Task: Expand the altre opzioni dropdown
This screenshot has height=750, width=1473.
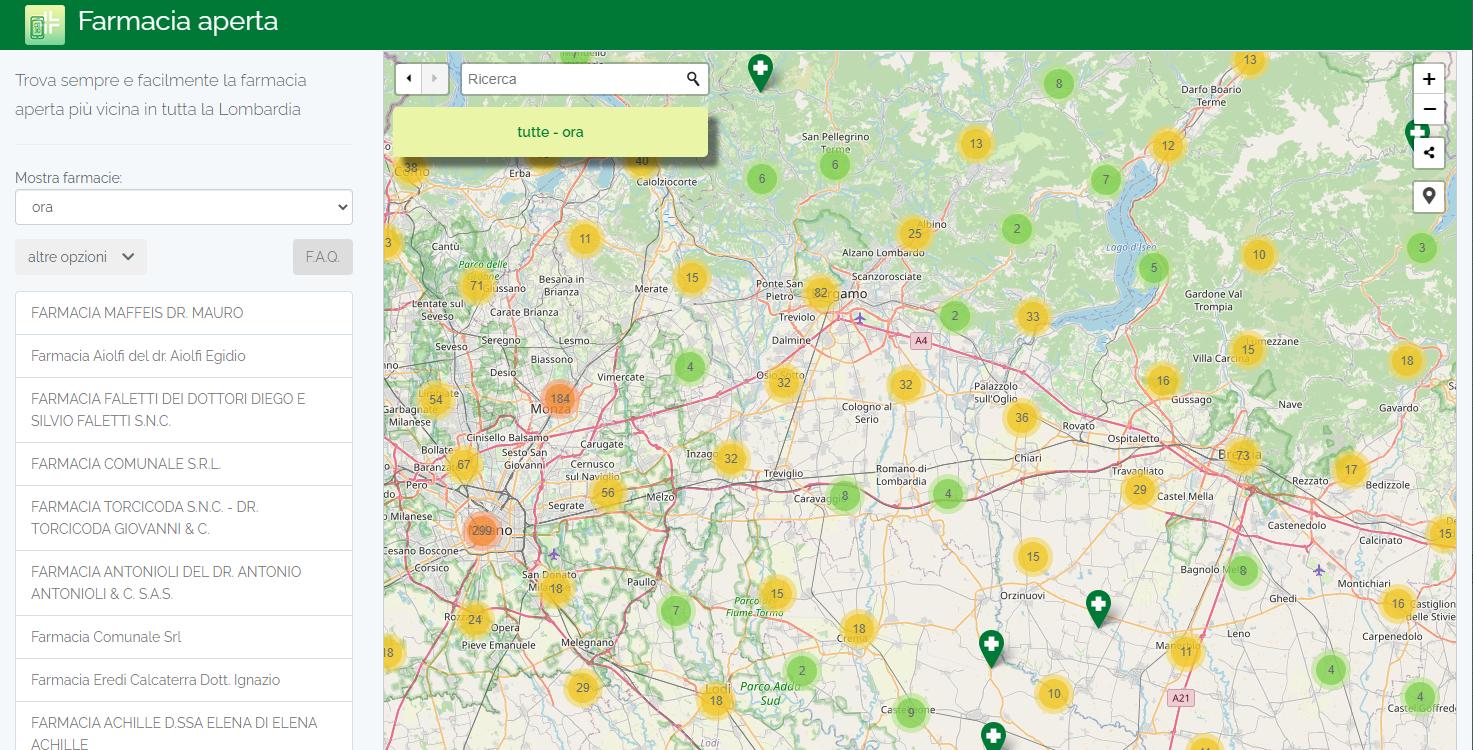Action: coord(81,257)
